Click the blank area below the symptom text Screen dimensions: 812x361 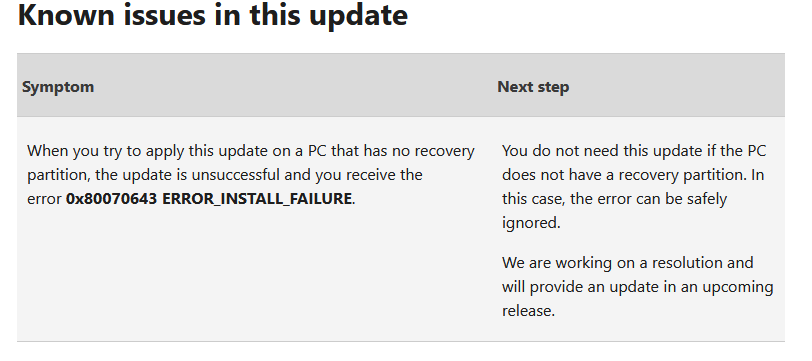[x=254, y=275]
